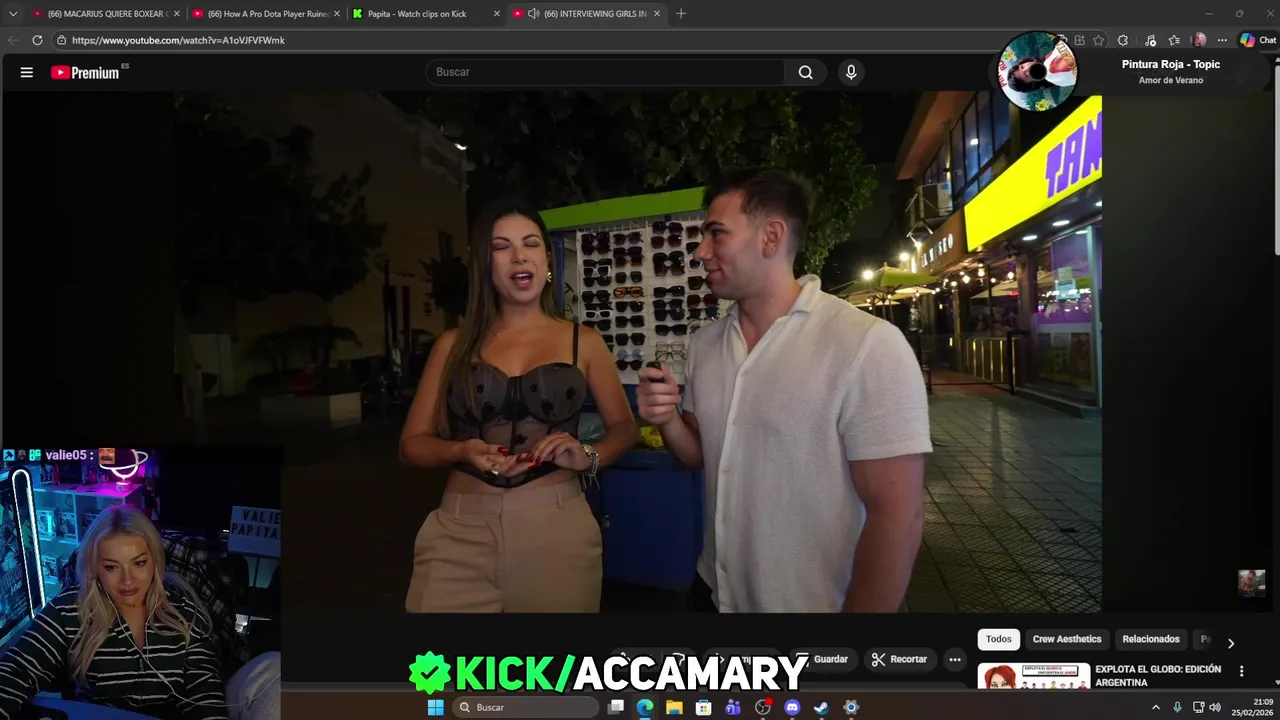Screen dimensions: 1280x720
Task: Click the YouTube search magnifier button
Action: [x=805, y=72]
